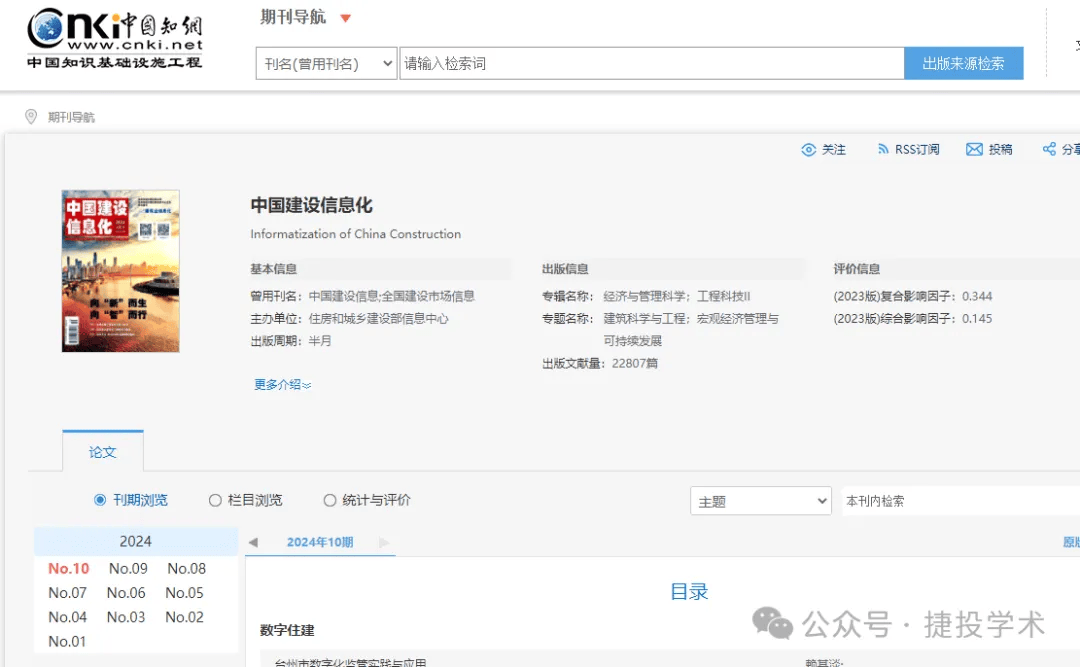Screen dimensions: 1080x667
Task: Click the 出版来源检索 search button
Action: point(963,63)
